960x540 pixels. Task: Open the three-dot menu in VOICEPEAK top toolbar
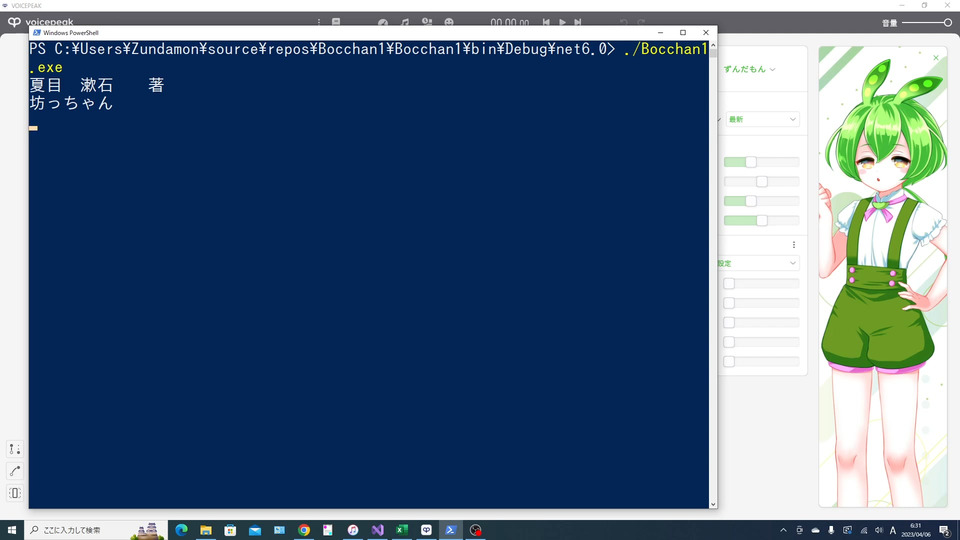319,23
